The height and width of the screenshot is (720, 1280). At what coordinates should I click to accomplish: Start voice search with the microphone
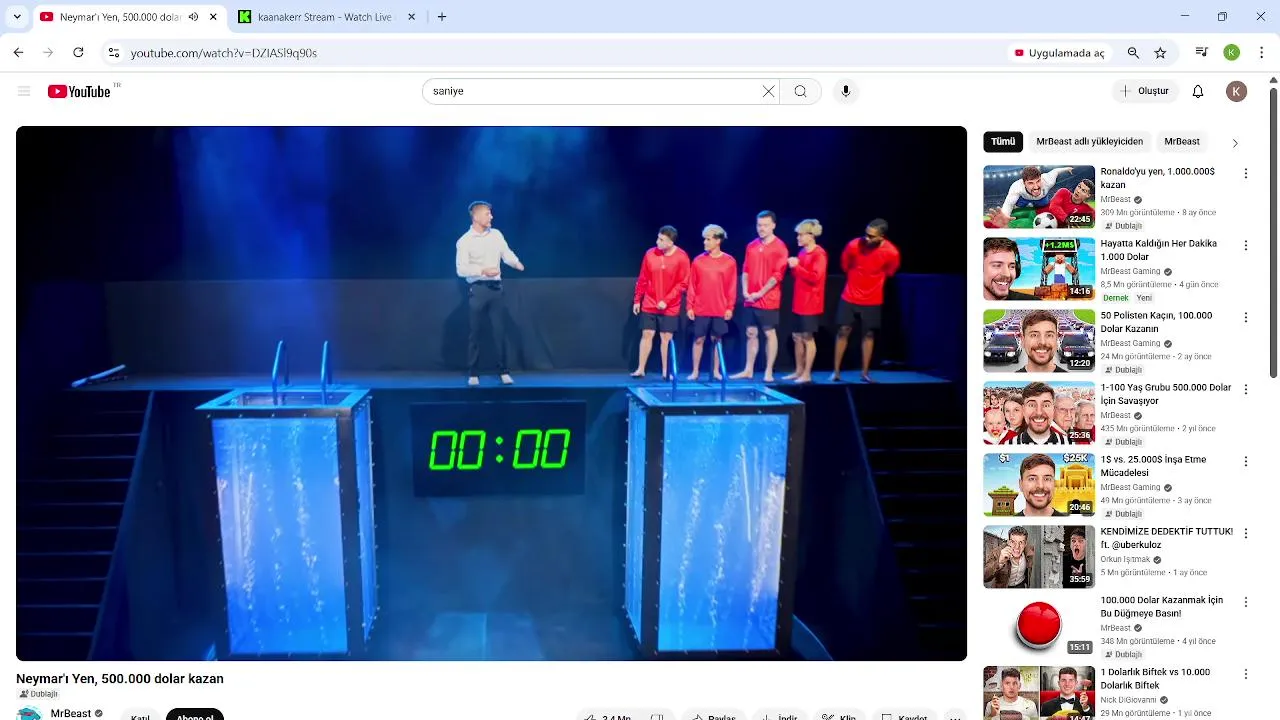845,91
